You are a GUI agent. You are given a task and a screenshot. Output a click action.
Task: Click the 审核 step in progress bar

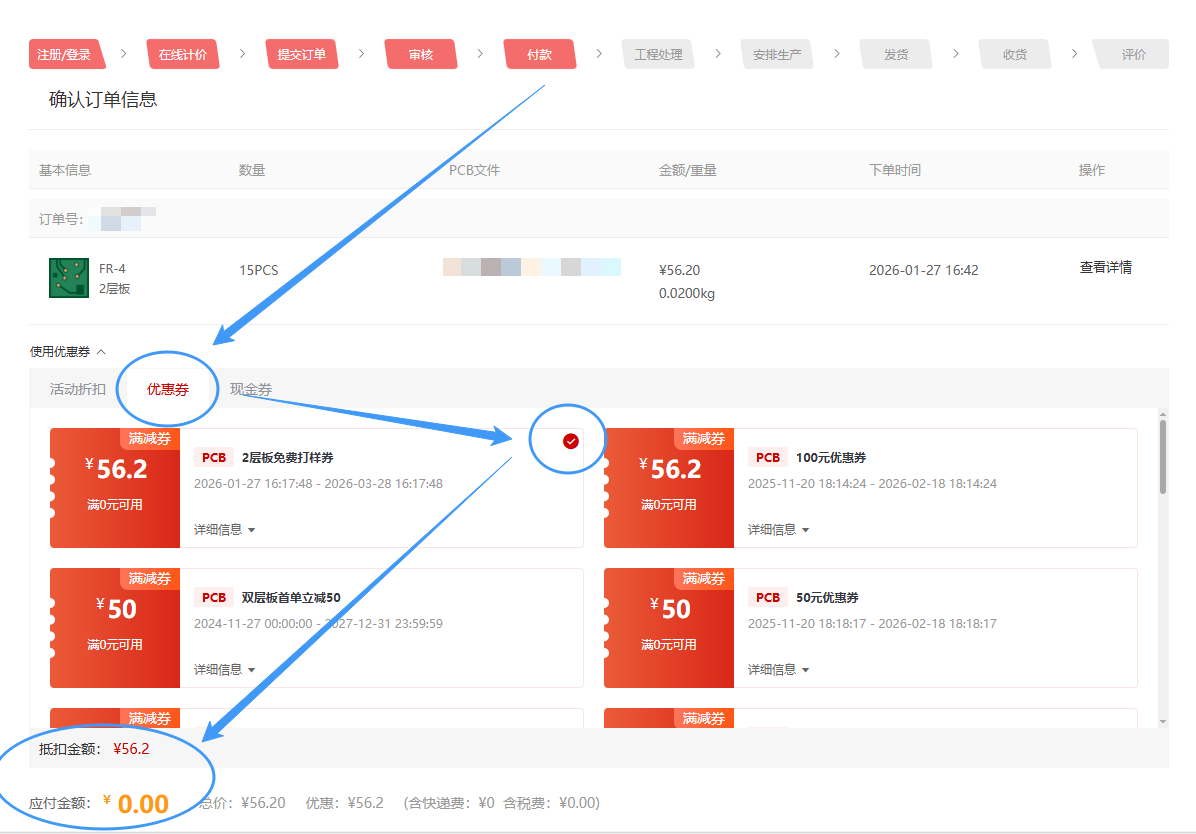click(x=421, y=54)
